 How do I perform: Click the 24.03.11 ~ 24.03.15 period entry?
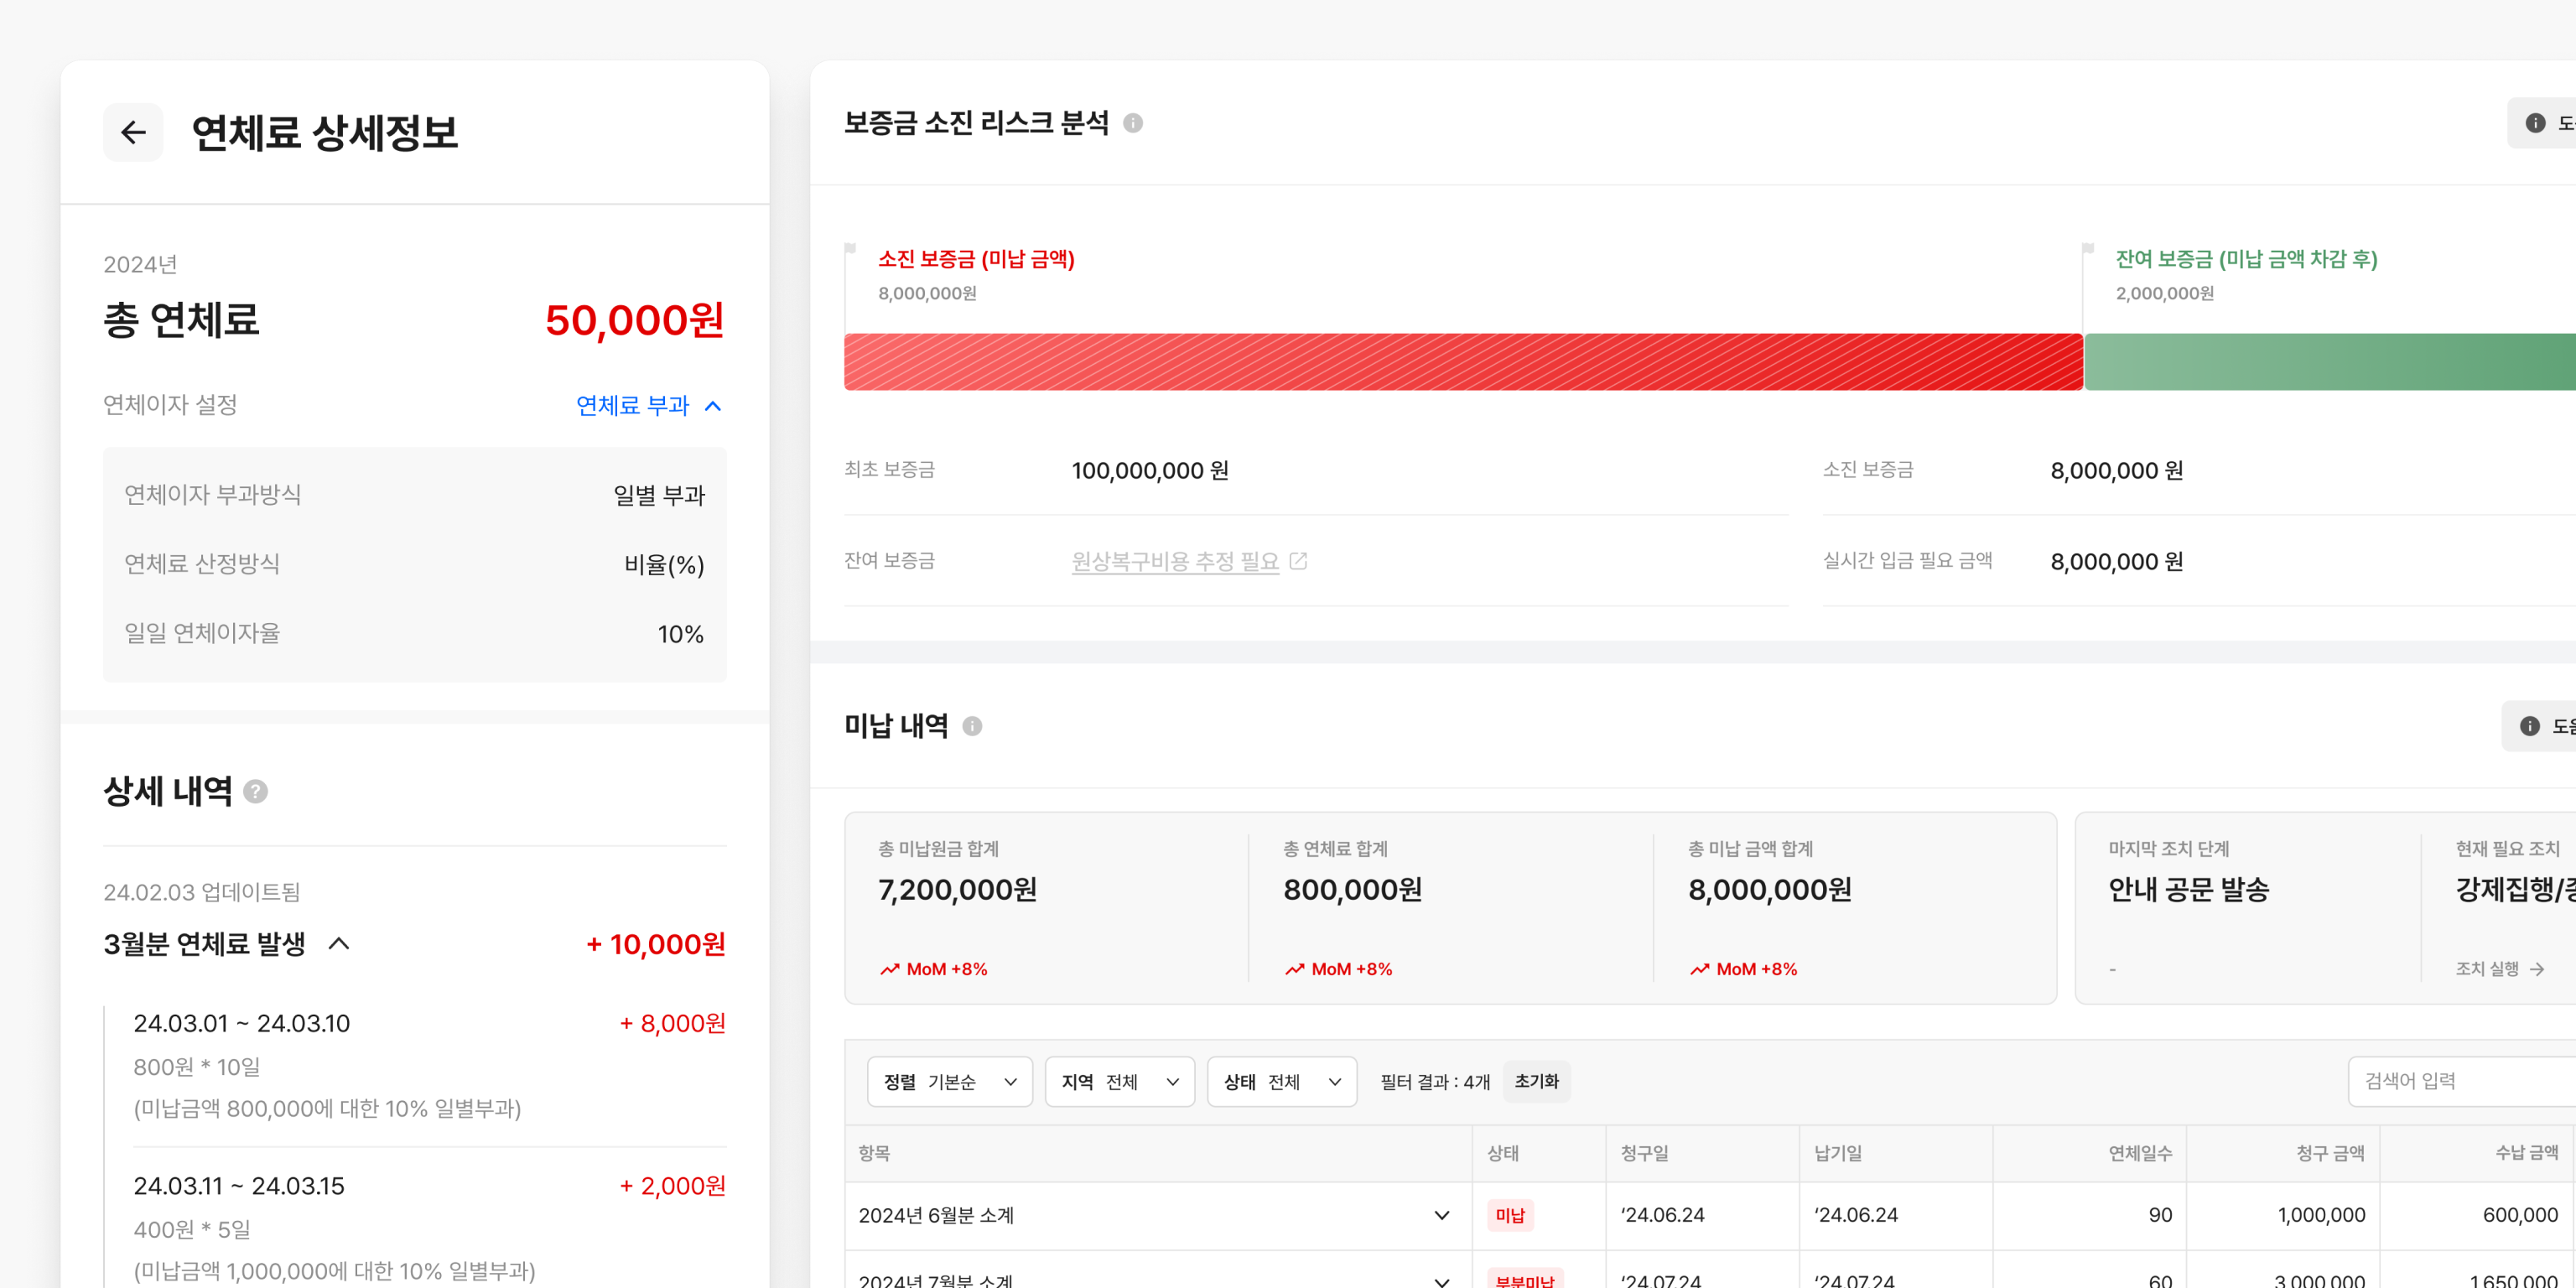point(238,1186)
